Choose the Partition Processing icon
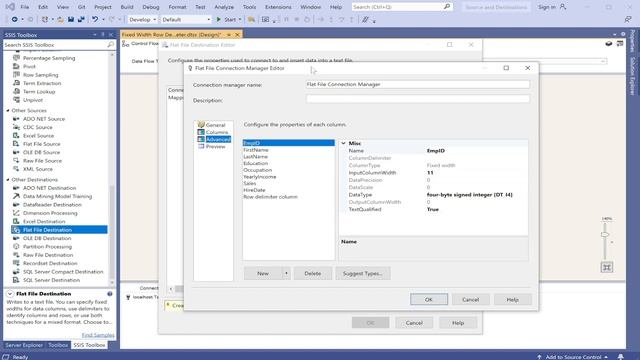 16,247
